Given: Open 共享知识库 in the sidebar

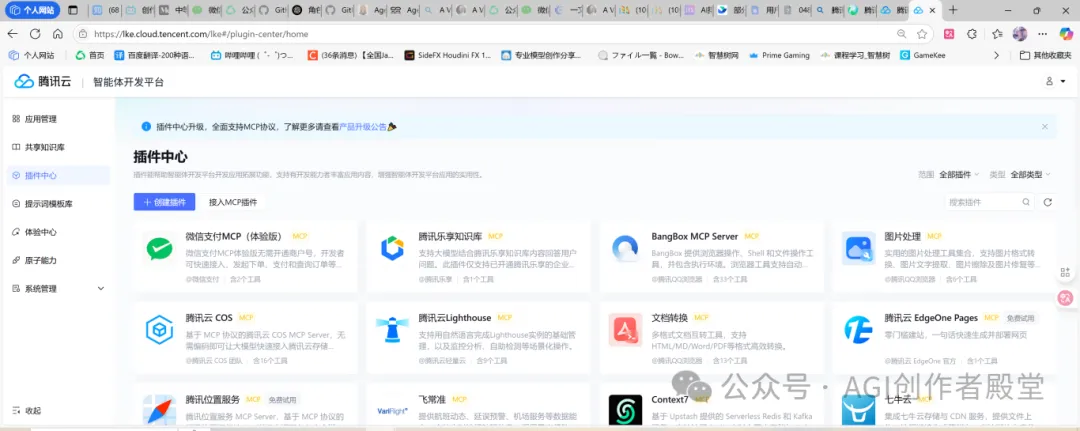Looking at the screenshot, I should (x=59, y=147).
